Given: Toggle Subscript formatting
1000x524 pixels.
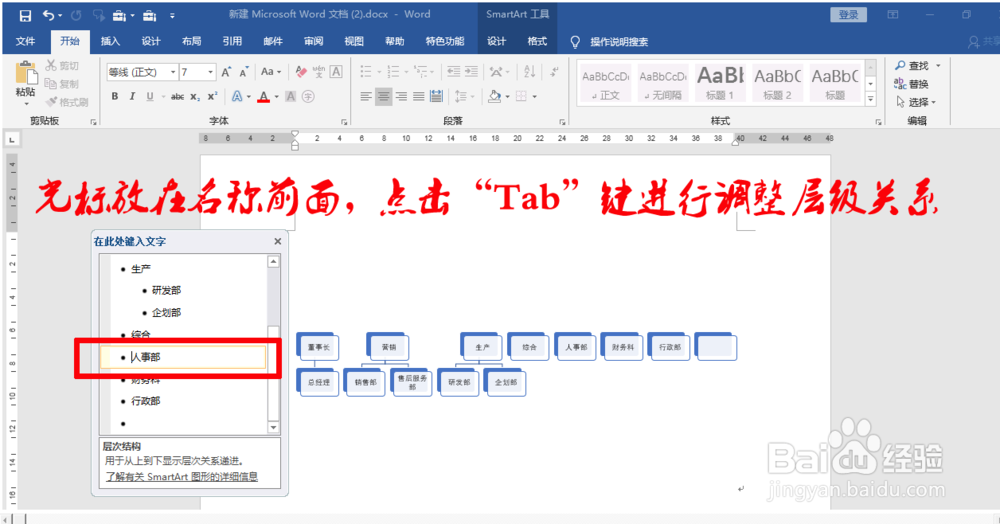Looking at the screenshot, I should point(195,96).
